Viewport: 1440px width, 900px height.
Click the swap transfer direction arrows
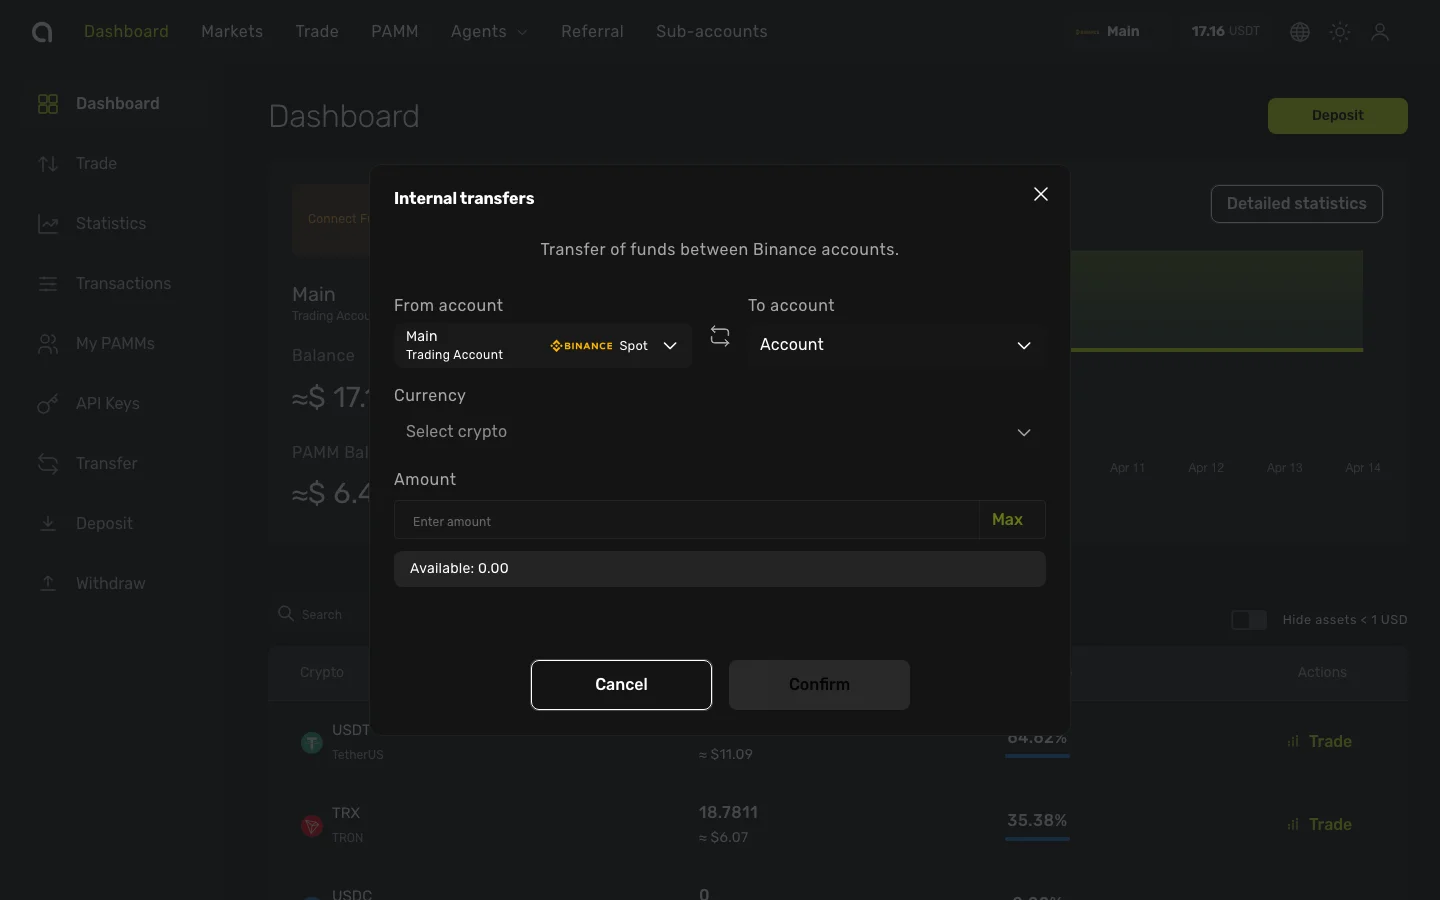point(719,336)
